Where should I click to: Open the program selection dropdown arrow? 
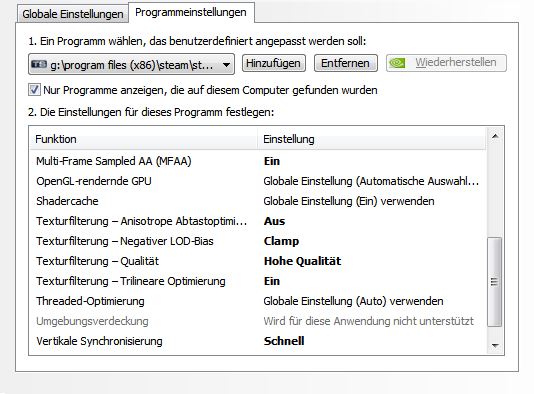[x=226, y=64]
